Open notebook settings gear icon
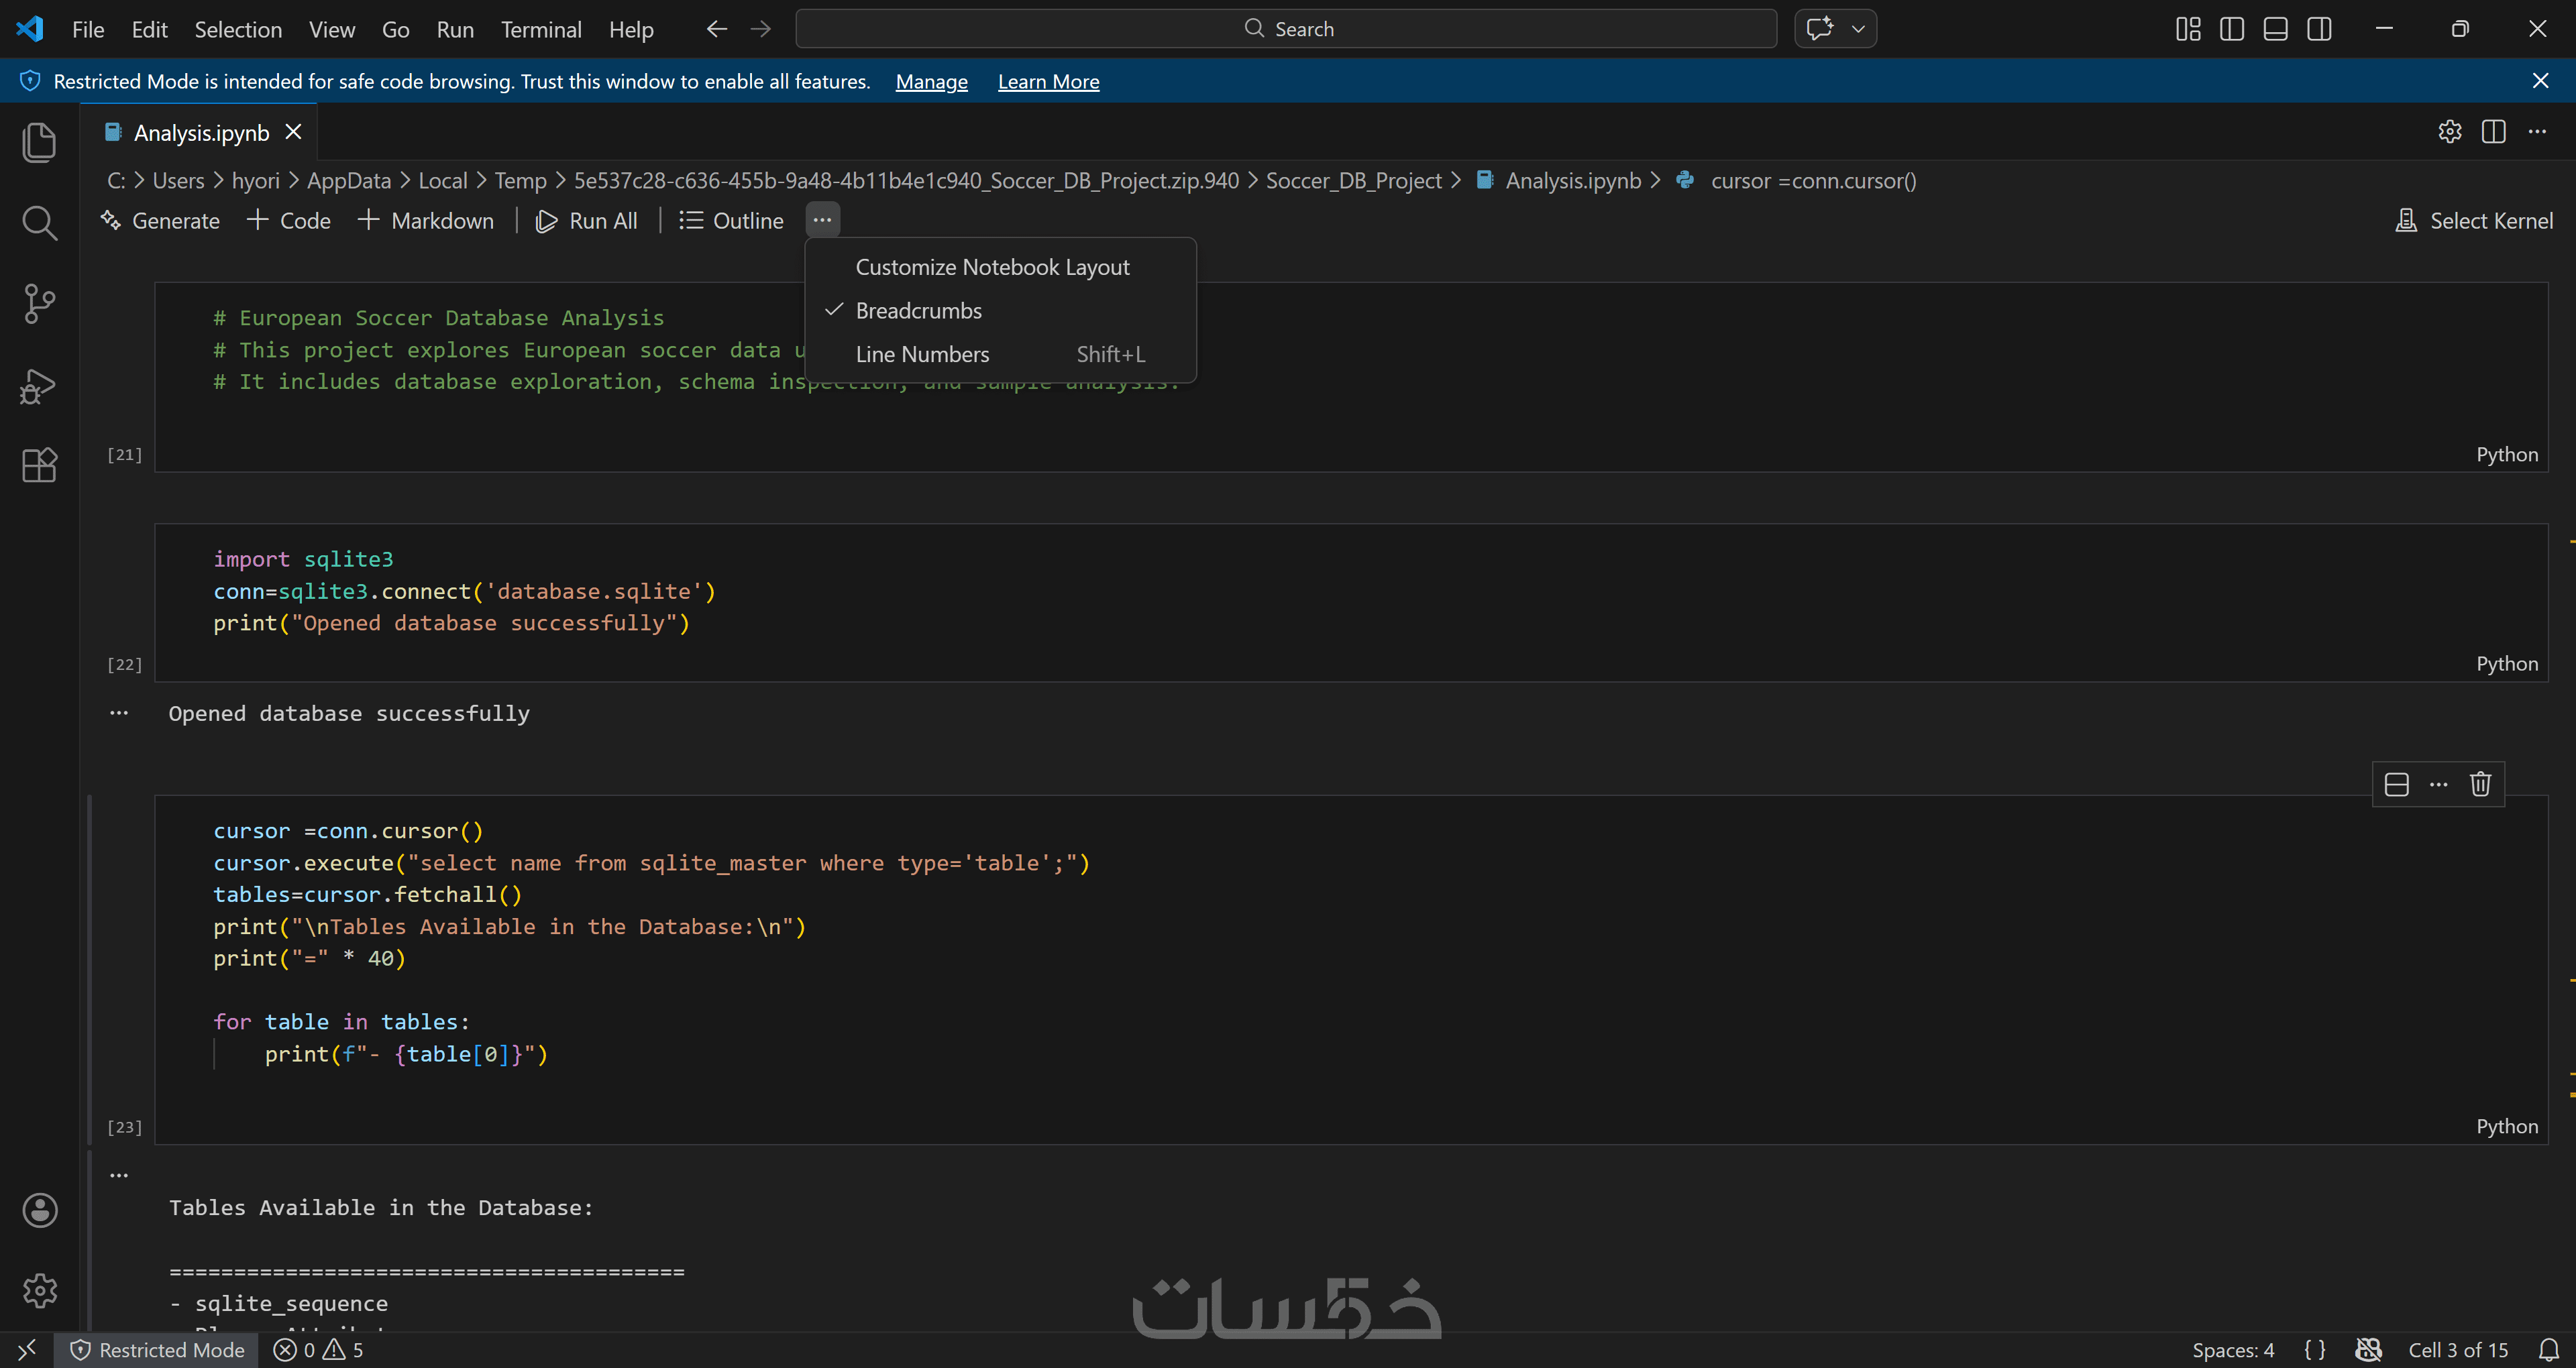 click(x=2449, y=132)
